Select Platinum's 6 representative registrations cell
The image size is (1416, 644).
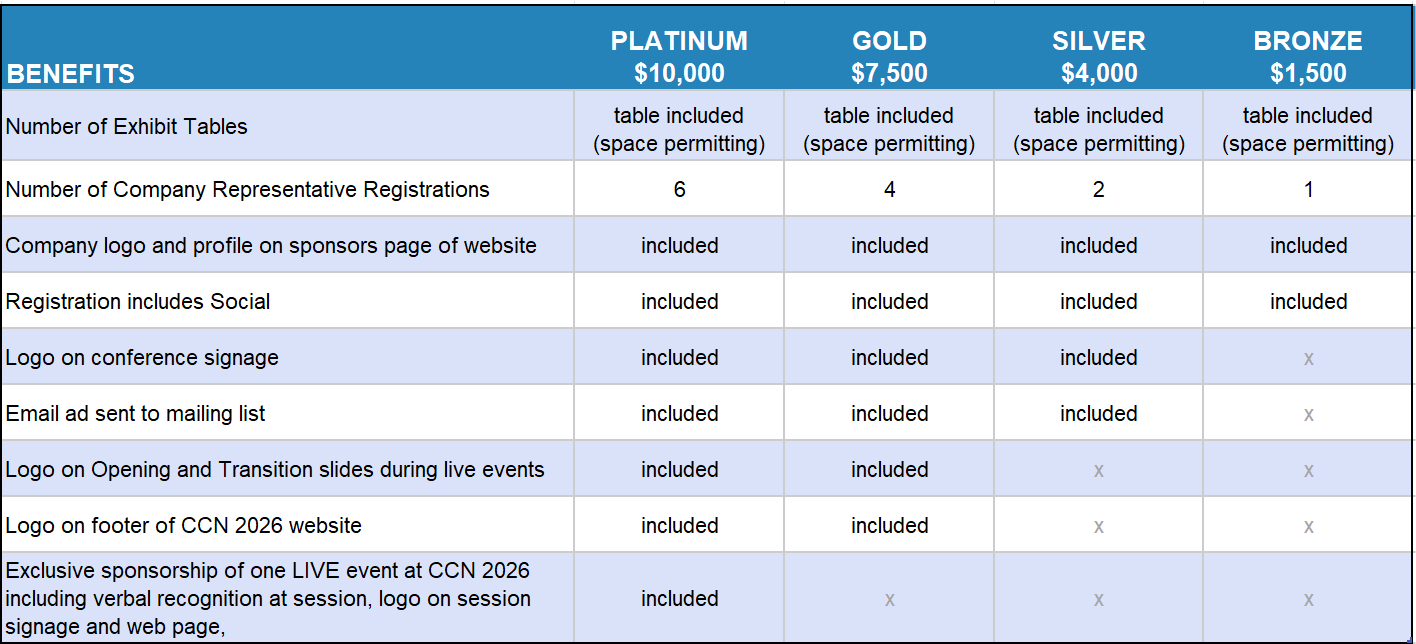(x=679, y=190)
